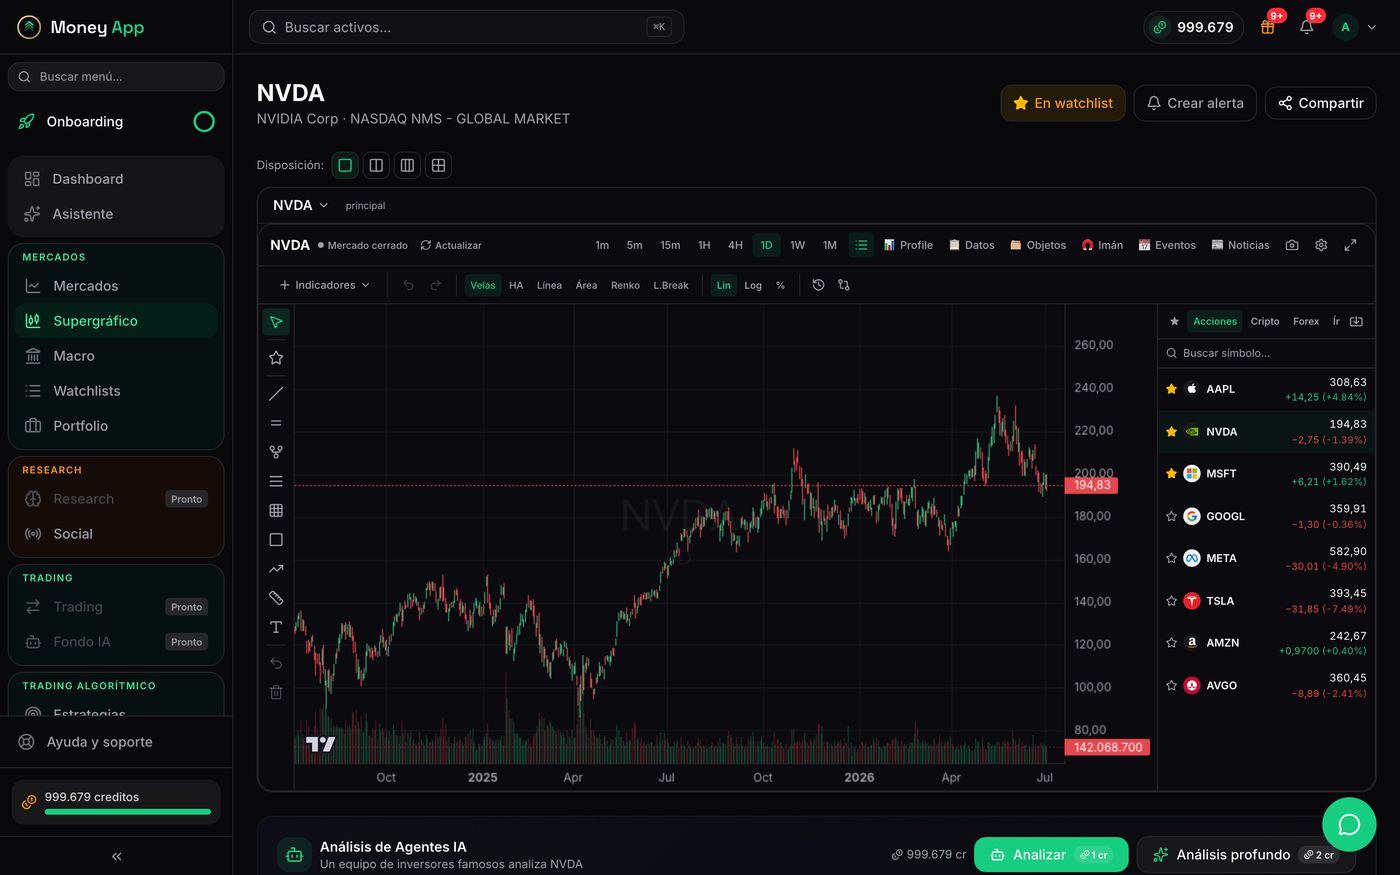Click the undo arrow in drawing toolbar

(276, 663)
